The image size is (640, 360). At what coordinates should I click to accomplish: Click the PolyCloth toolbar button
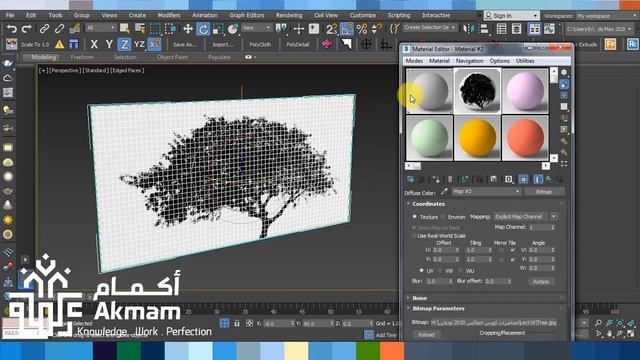point(260,44)
